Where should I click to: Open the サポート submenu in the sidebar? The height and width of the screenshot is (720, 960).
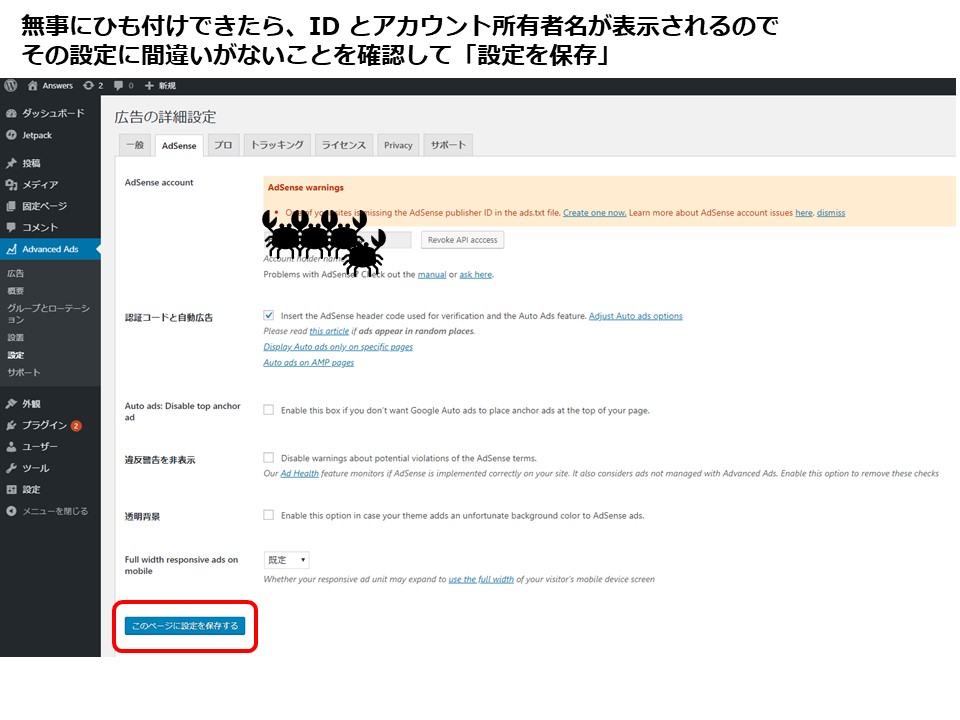[24, 372]
